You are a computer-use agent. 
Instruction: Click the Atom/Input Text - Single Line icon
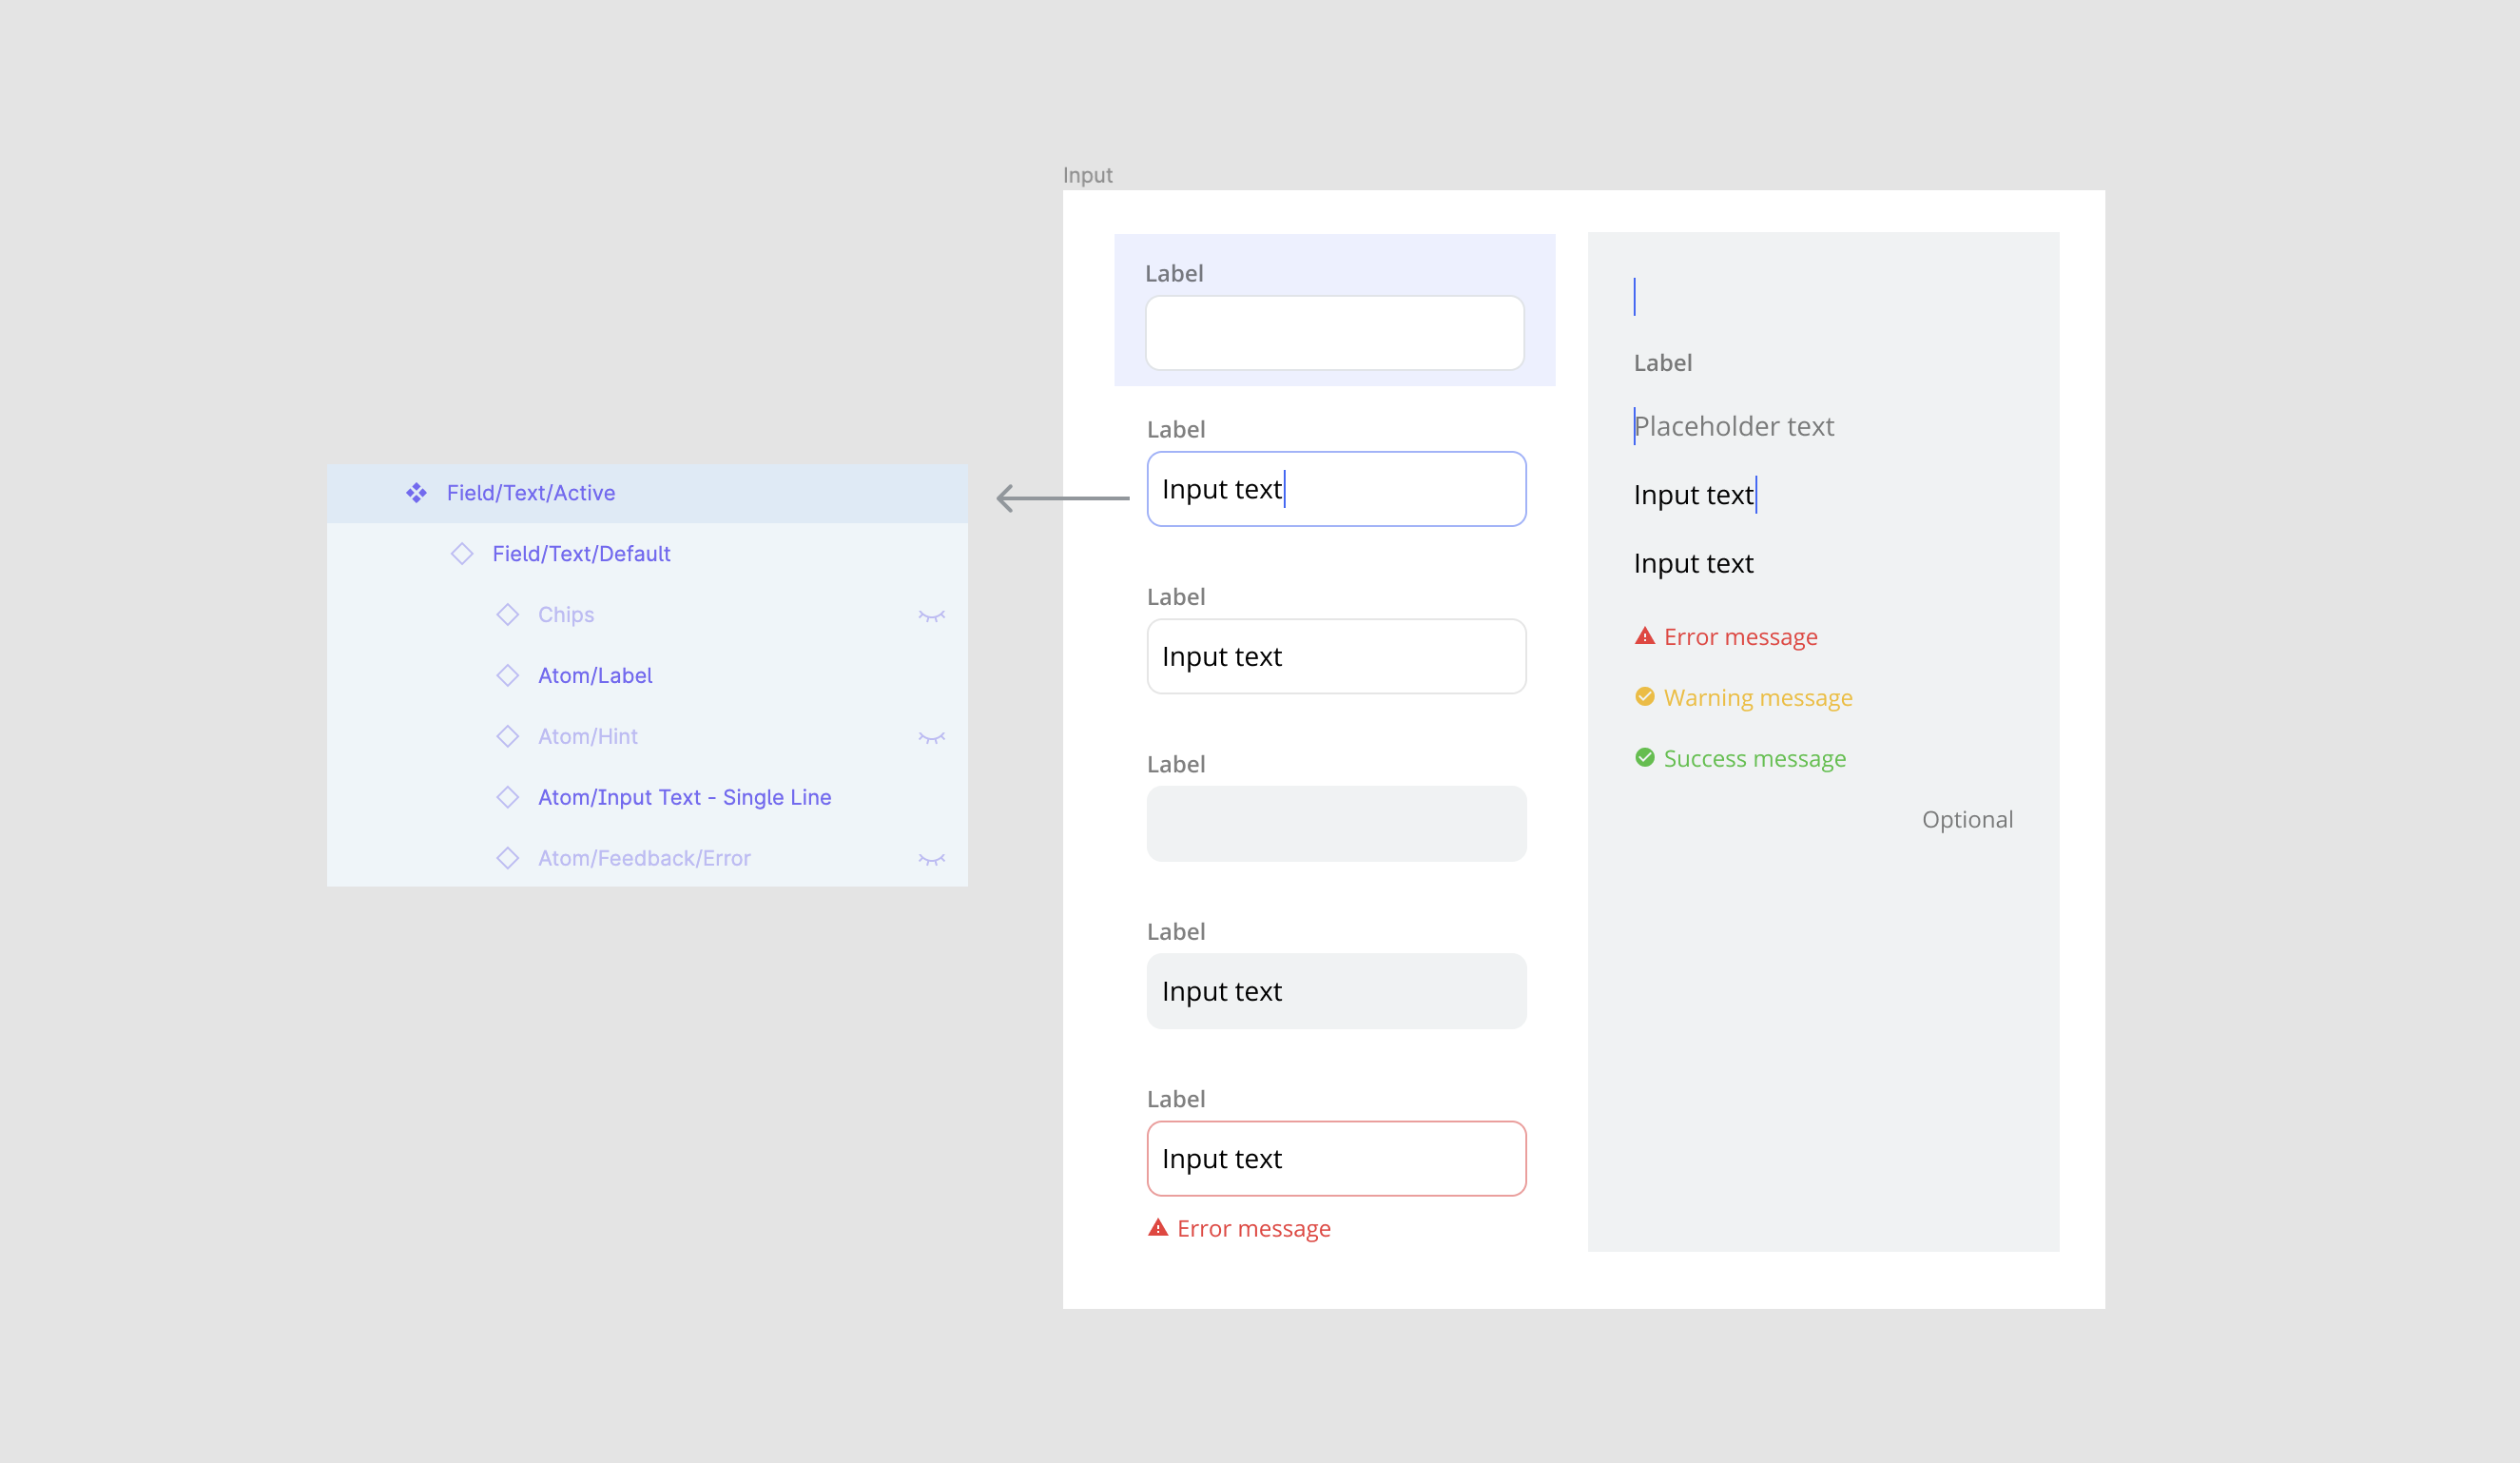tap(509, 797)
